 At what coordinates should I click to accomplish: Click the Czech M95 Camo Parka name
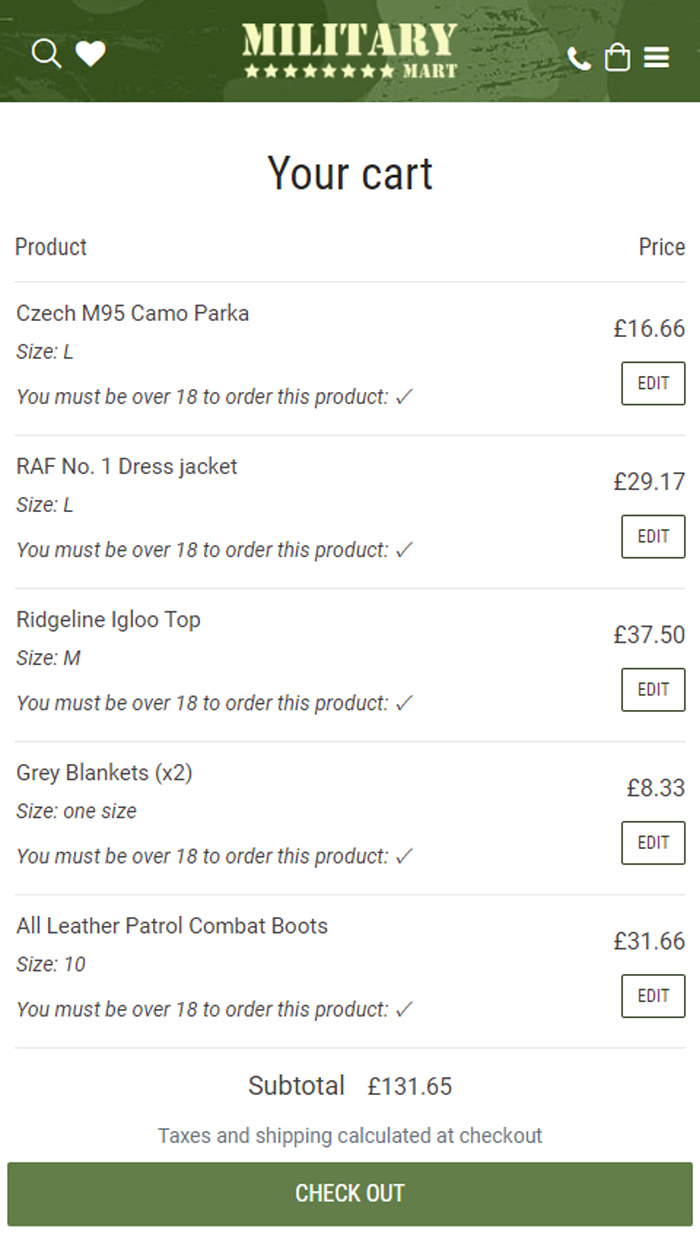point(133,313)
